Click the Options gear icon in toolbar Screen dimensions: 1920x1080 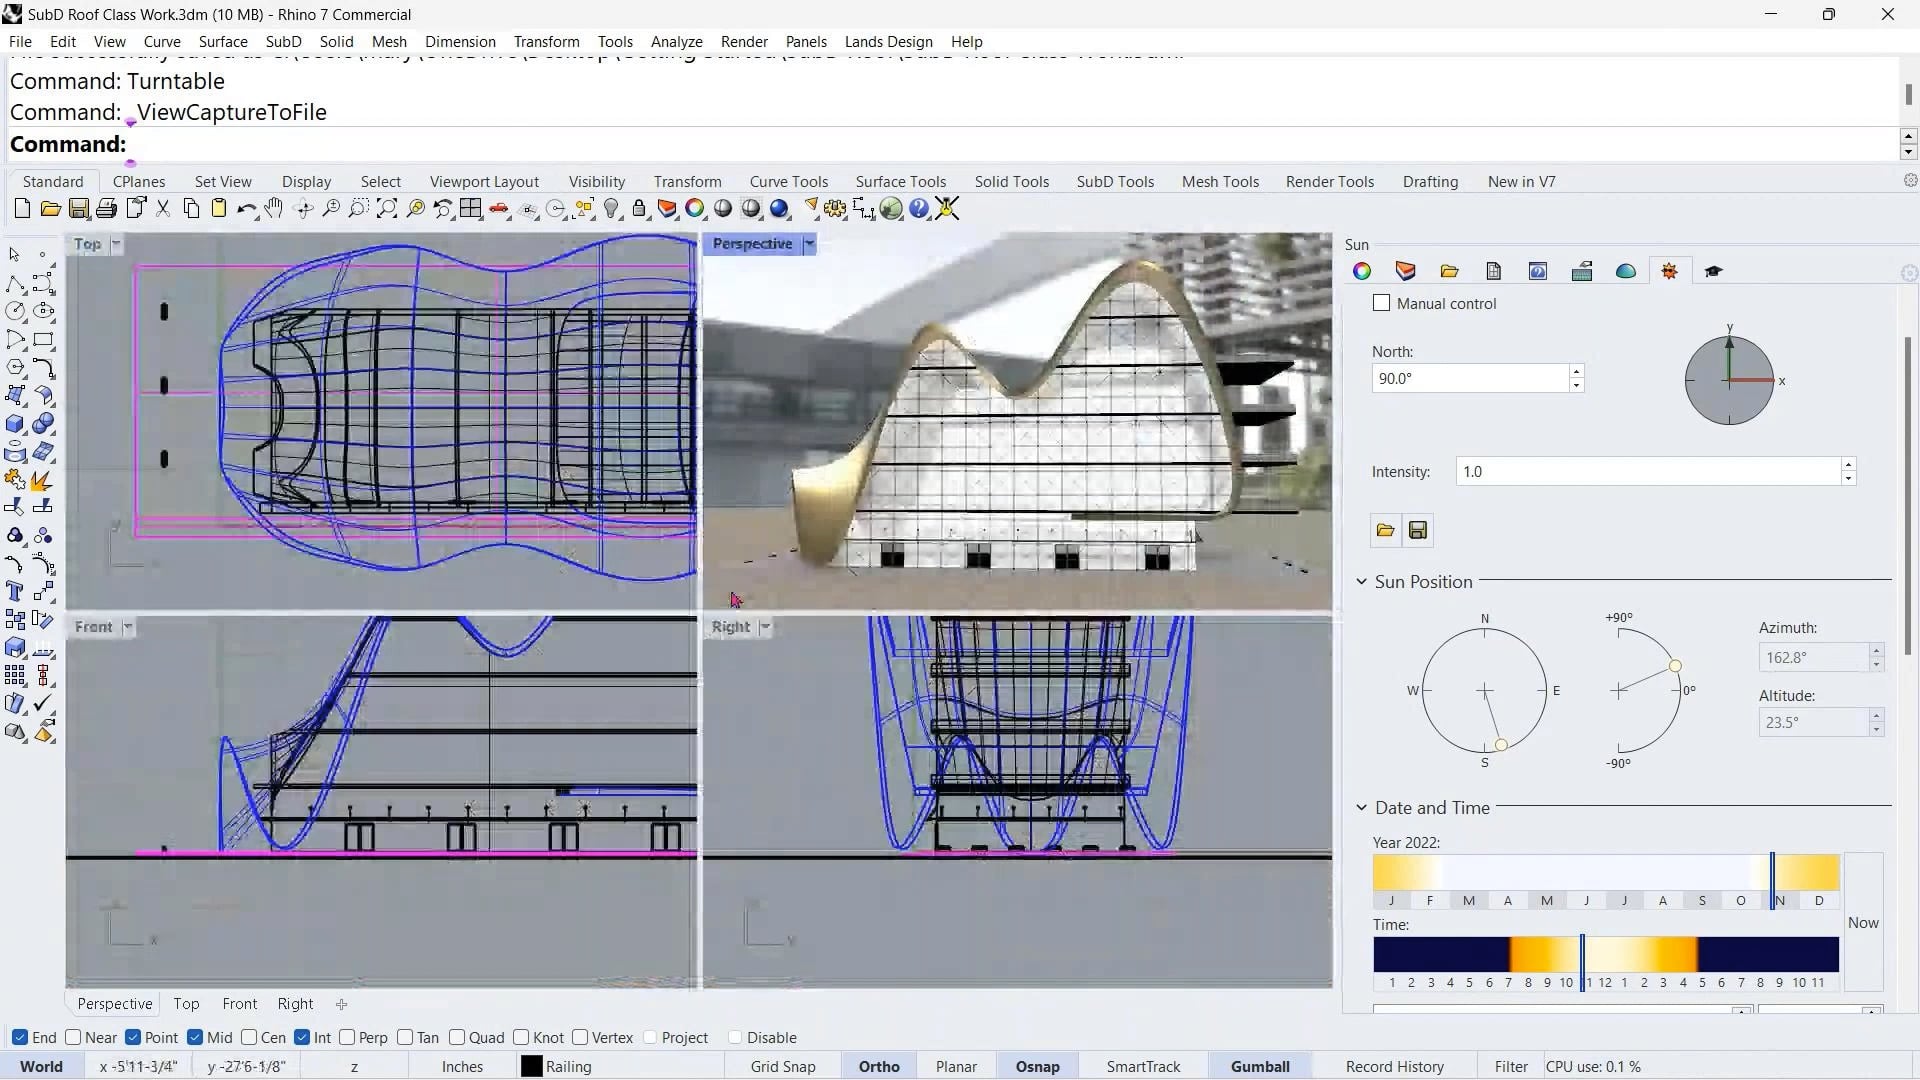[x=835, y=209]
